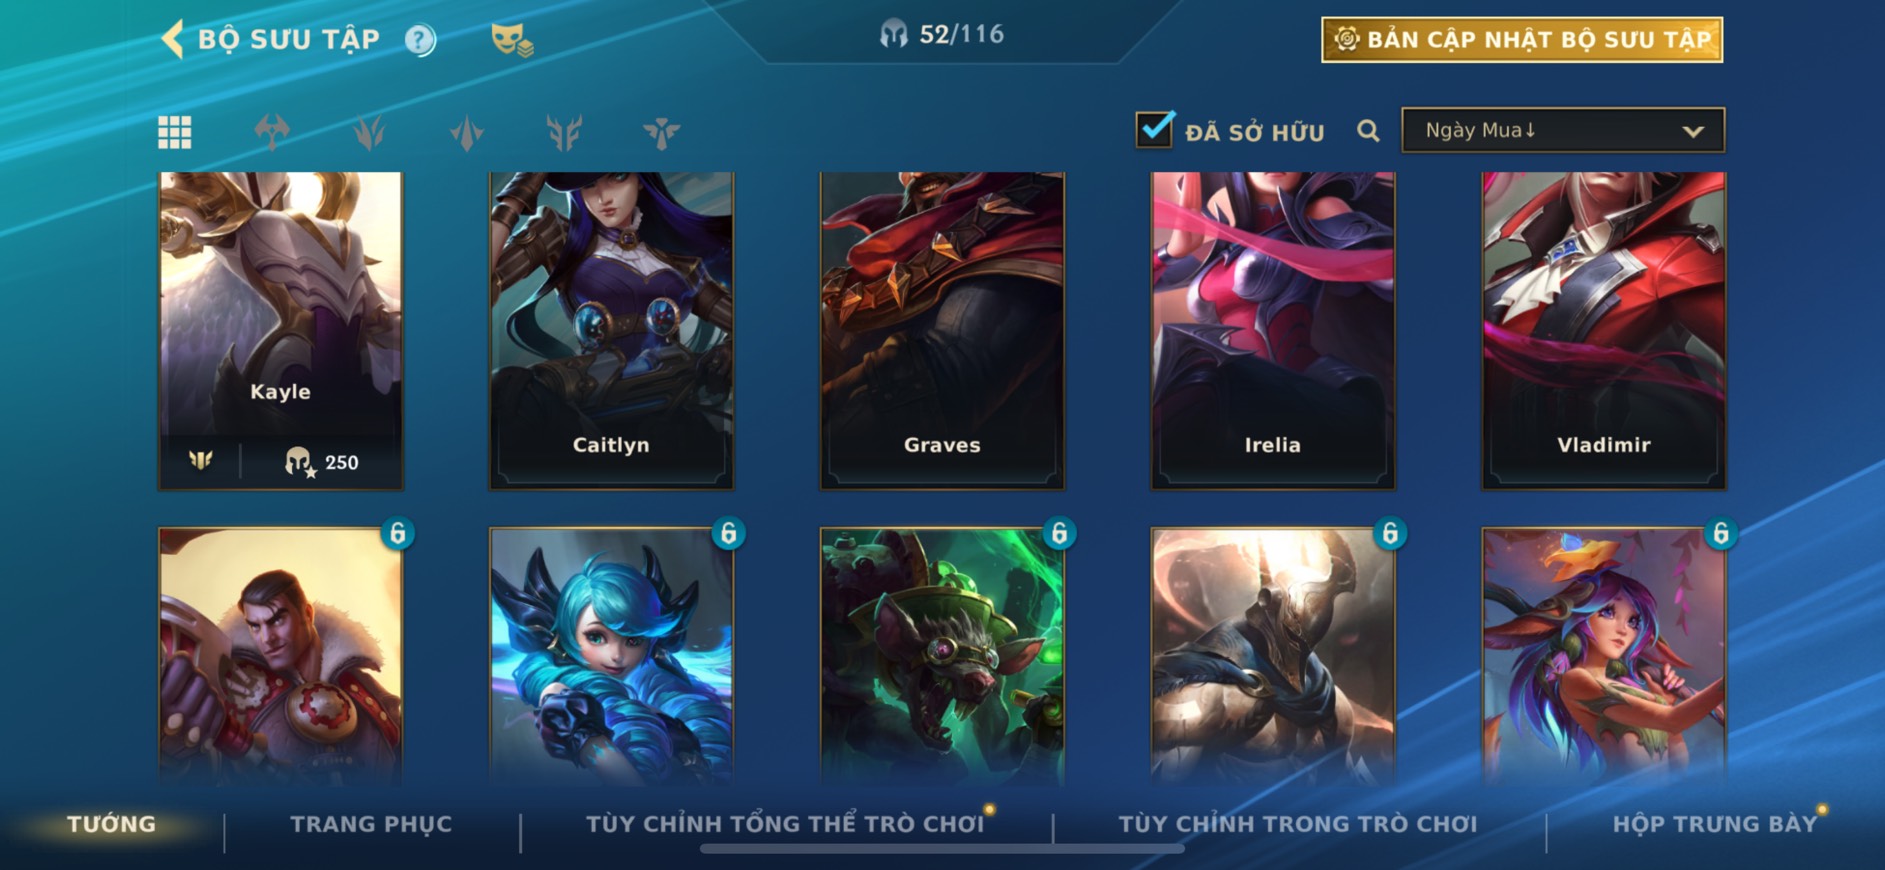Switch to the Trang Phục tab

coord(371,824)
